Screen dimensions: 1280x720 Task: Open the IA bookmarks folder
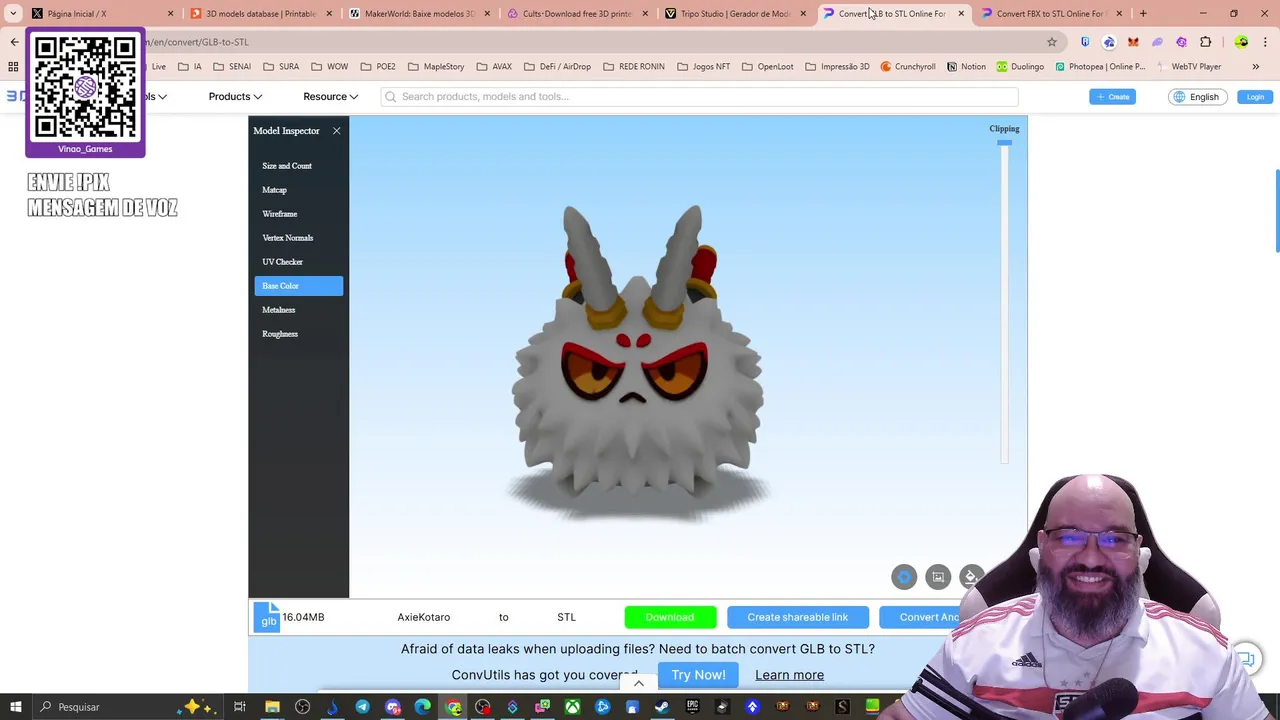point(189,67)
